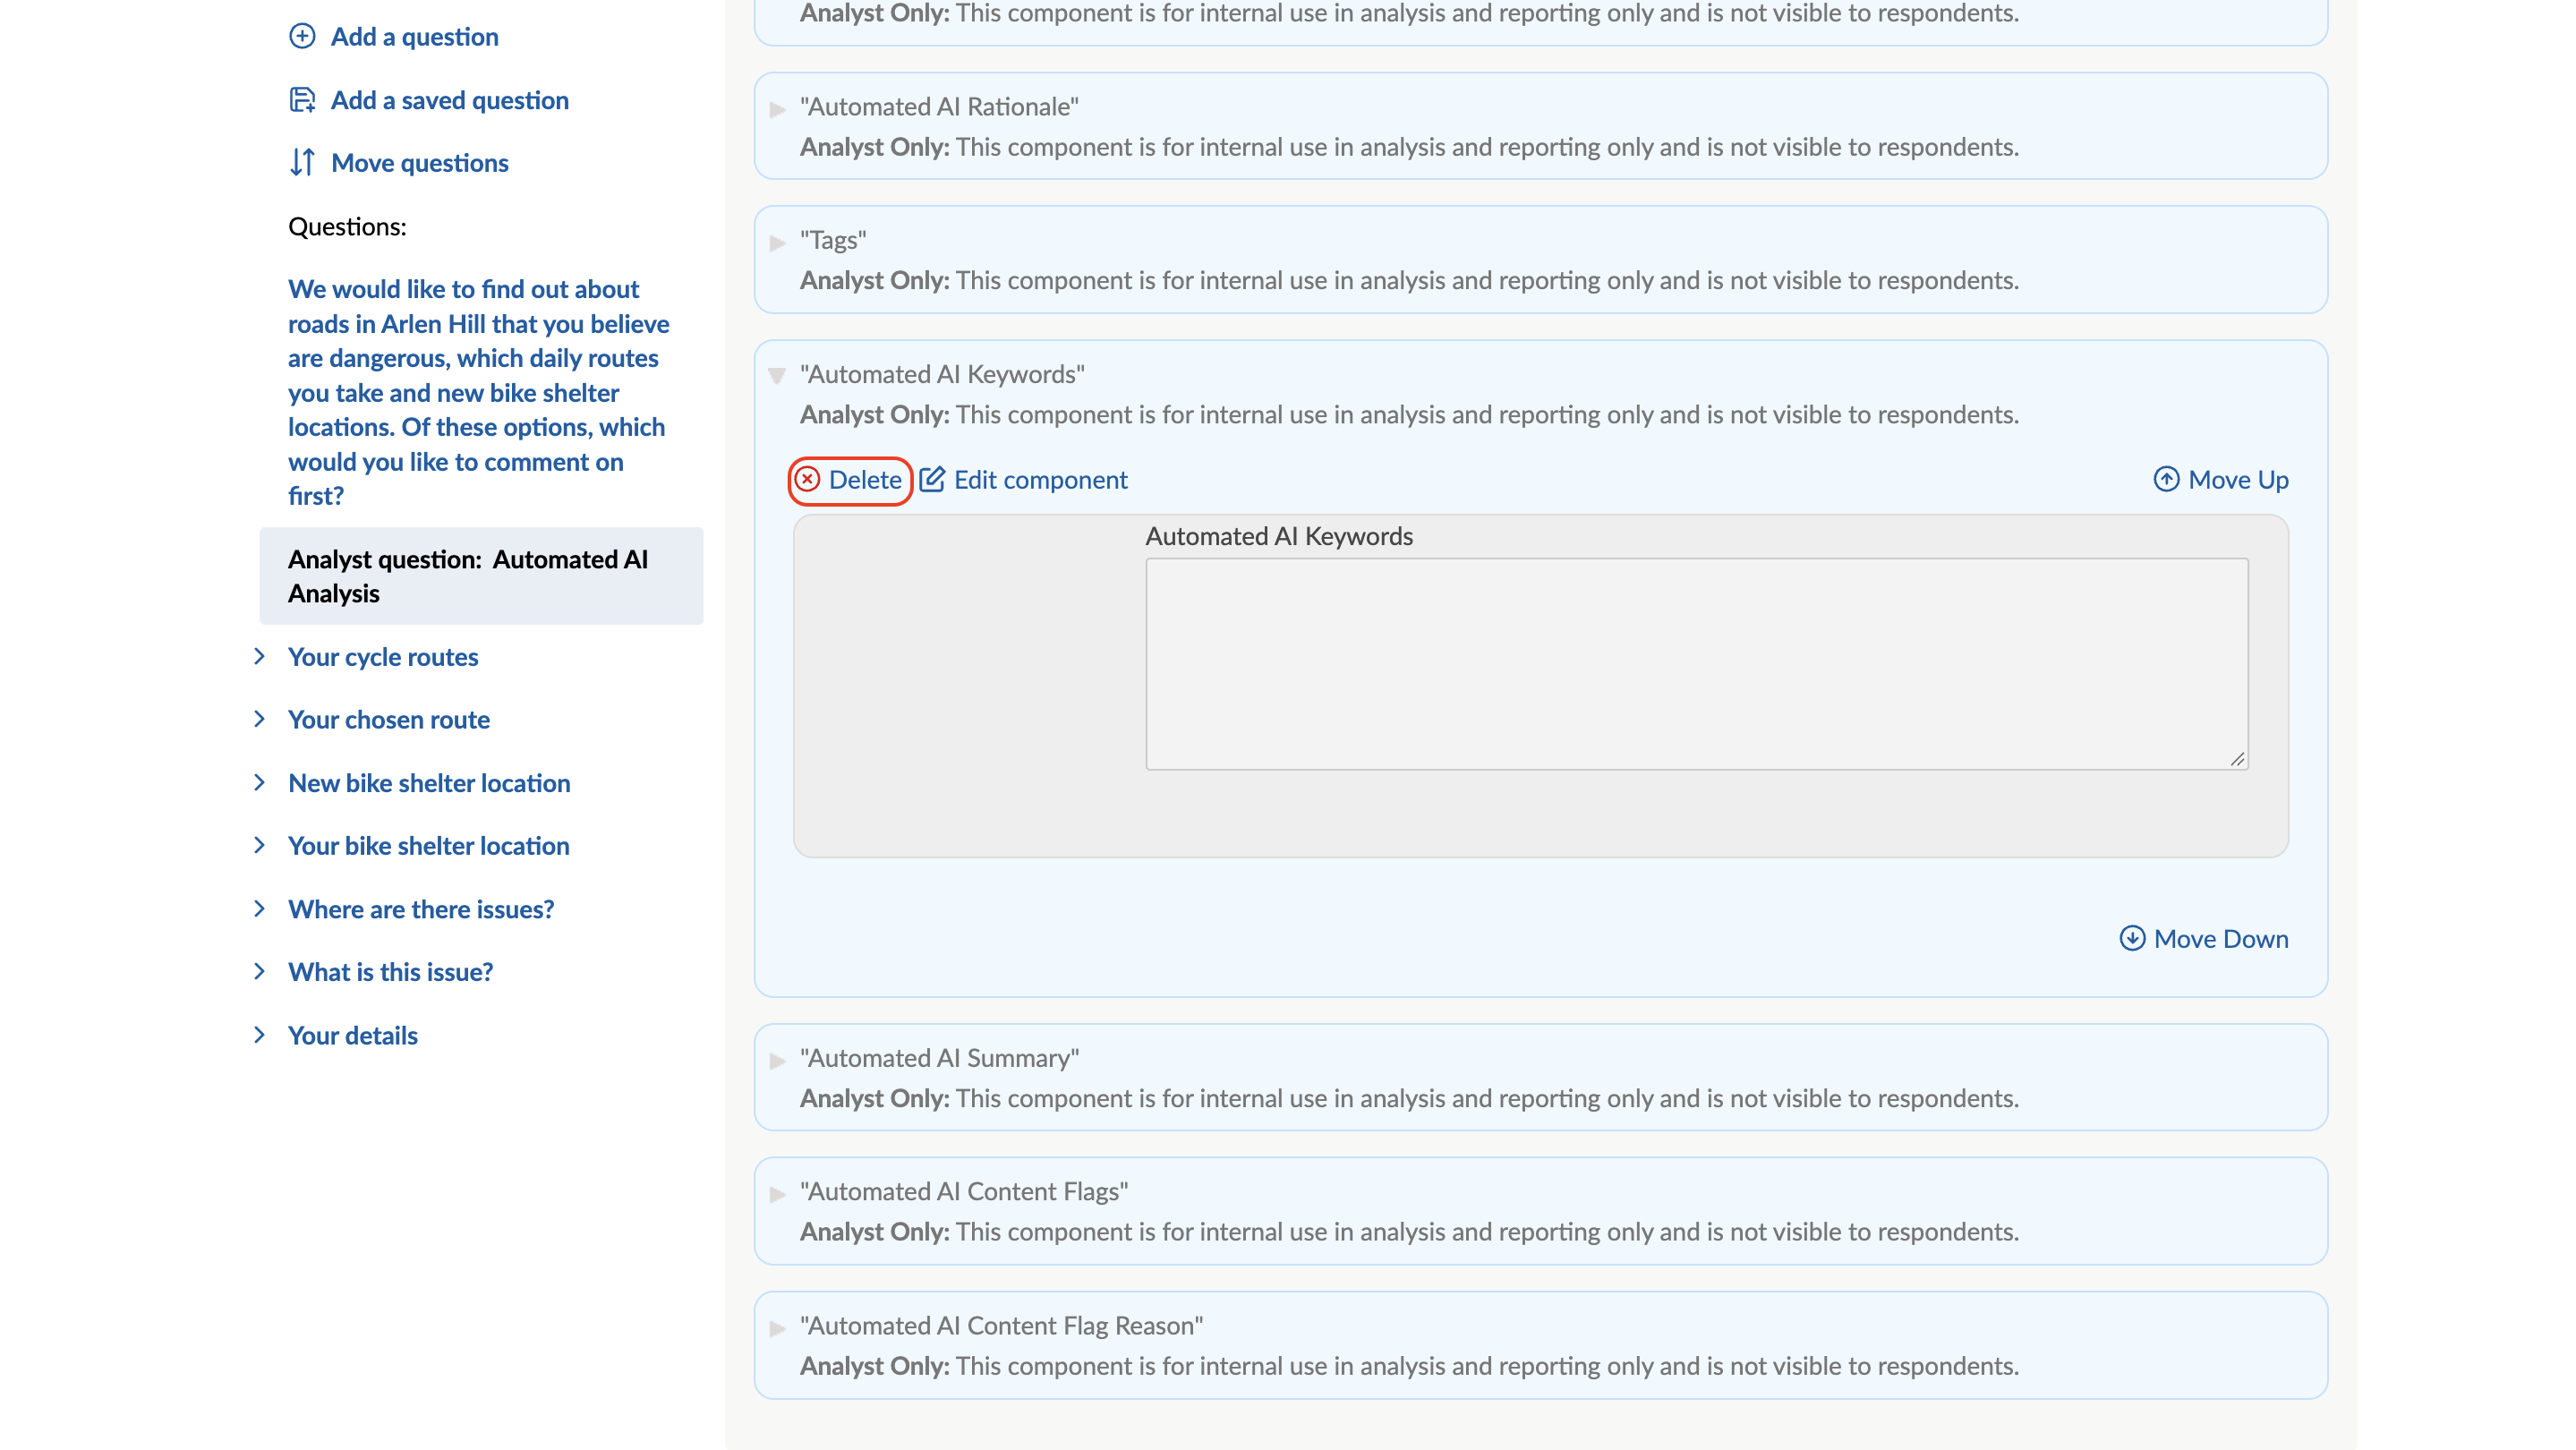The height and width of the screenshot is (1450, 2576).
Task: Expand New bike shelter location chevron
Action: coord(260,782)
